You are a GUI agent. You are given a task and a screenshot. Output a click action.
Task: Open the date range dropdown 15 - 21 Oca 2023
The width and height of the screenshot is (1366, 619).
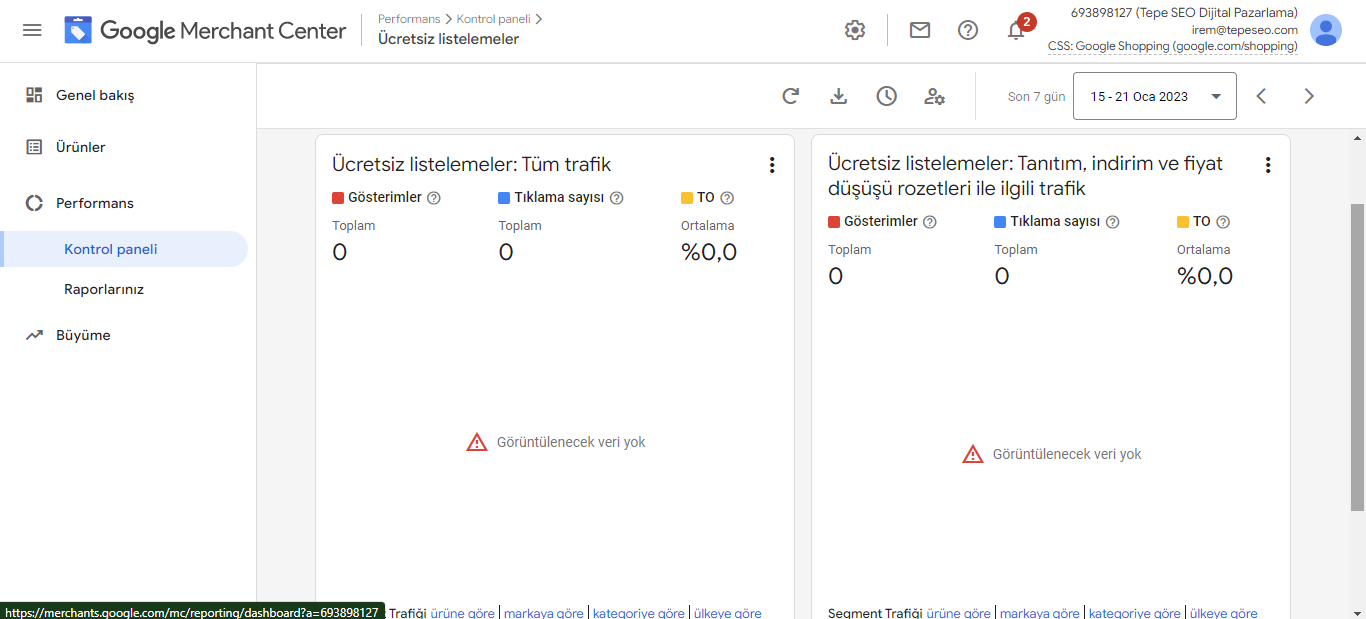(1154, 96)
